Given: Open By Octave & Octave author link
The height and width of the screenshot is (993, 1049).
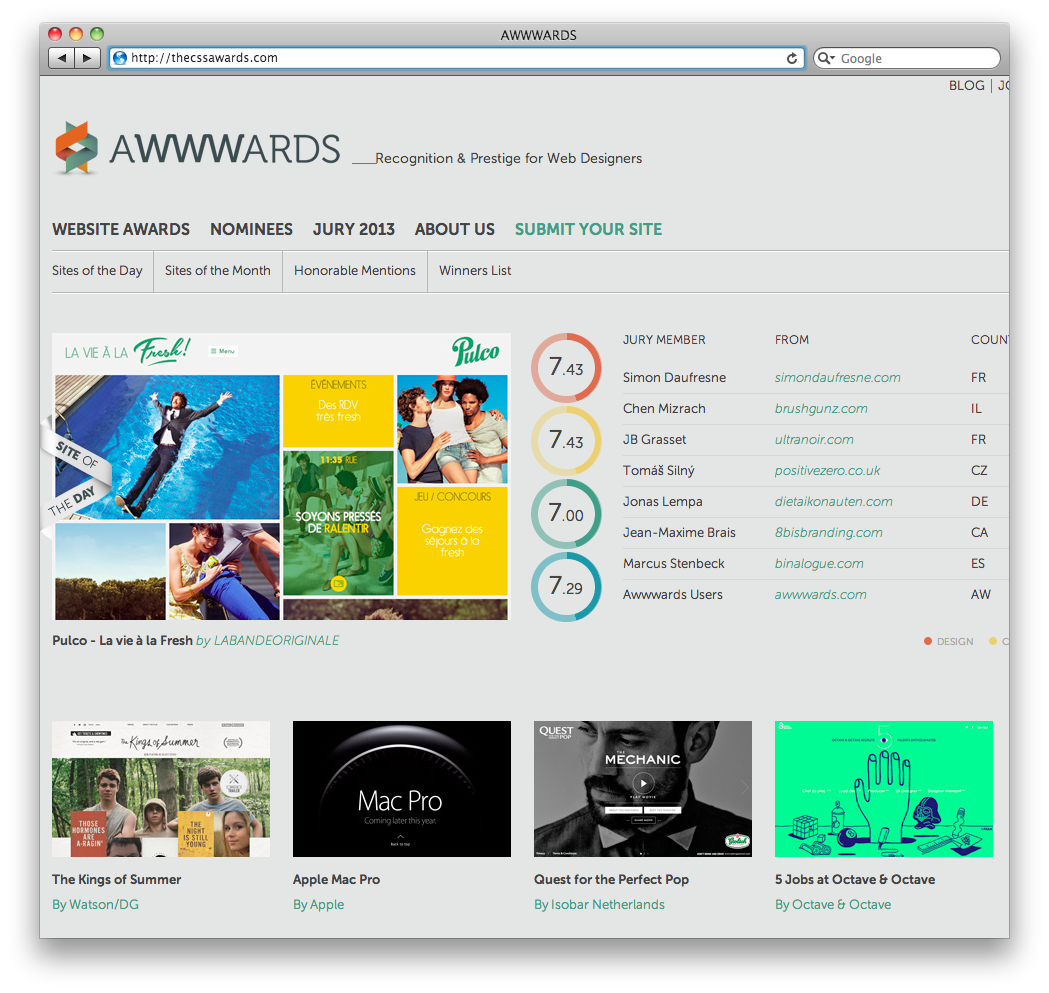Looking at the screenshot, I should pos(833,904).
